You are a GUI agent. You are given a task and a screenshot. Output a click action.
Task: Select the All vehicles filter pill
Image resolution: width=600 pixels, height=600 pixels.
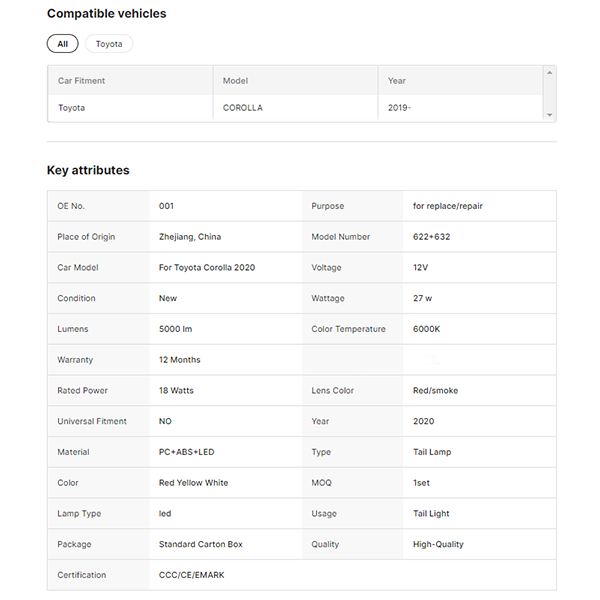pyautogui.click(x=62, y=44)
